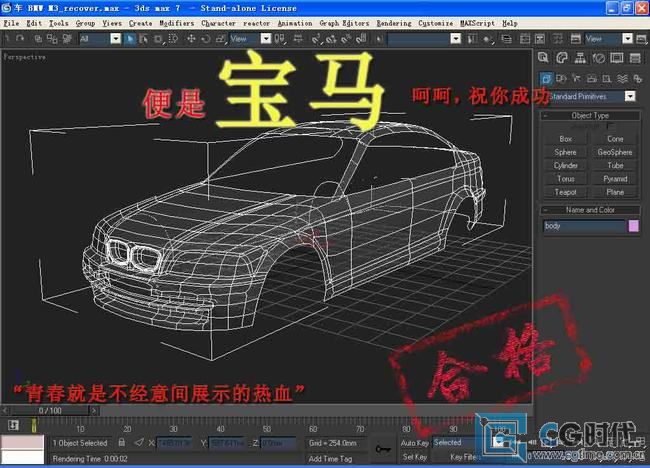The height and width of the screenshot is (468, 650).
Task: Click the Align tool icon
Action: (x=487, y=39)
